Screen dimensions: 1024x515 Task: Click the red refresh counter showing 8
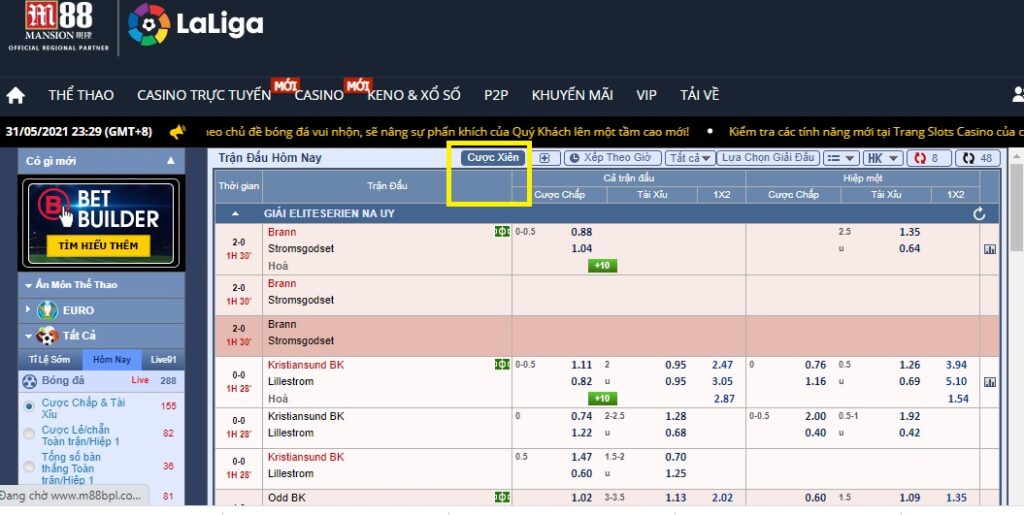coord(928,158)
